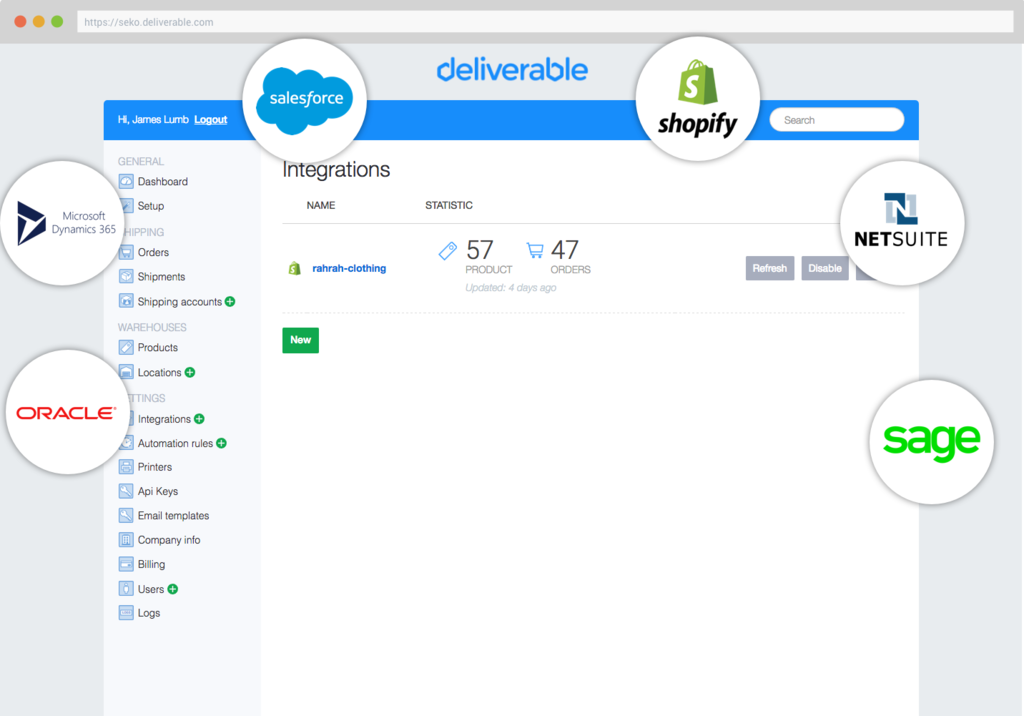Image resolution: width=1024 pixels, height=716 pixels.
Task: Click the 57 PRODUCT count
Action: pos(488,255)
